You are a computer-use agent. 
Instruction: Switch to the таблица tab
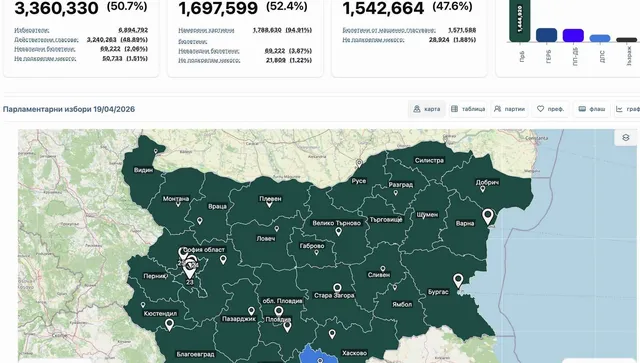click(x=468, y=109)
